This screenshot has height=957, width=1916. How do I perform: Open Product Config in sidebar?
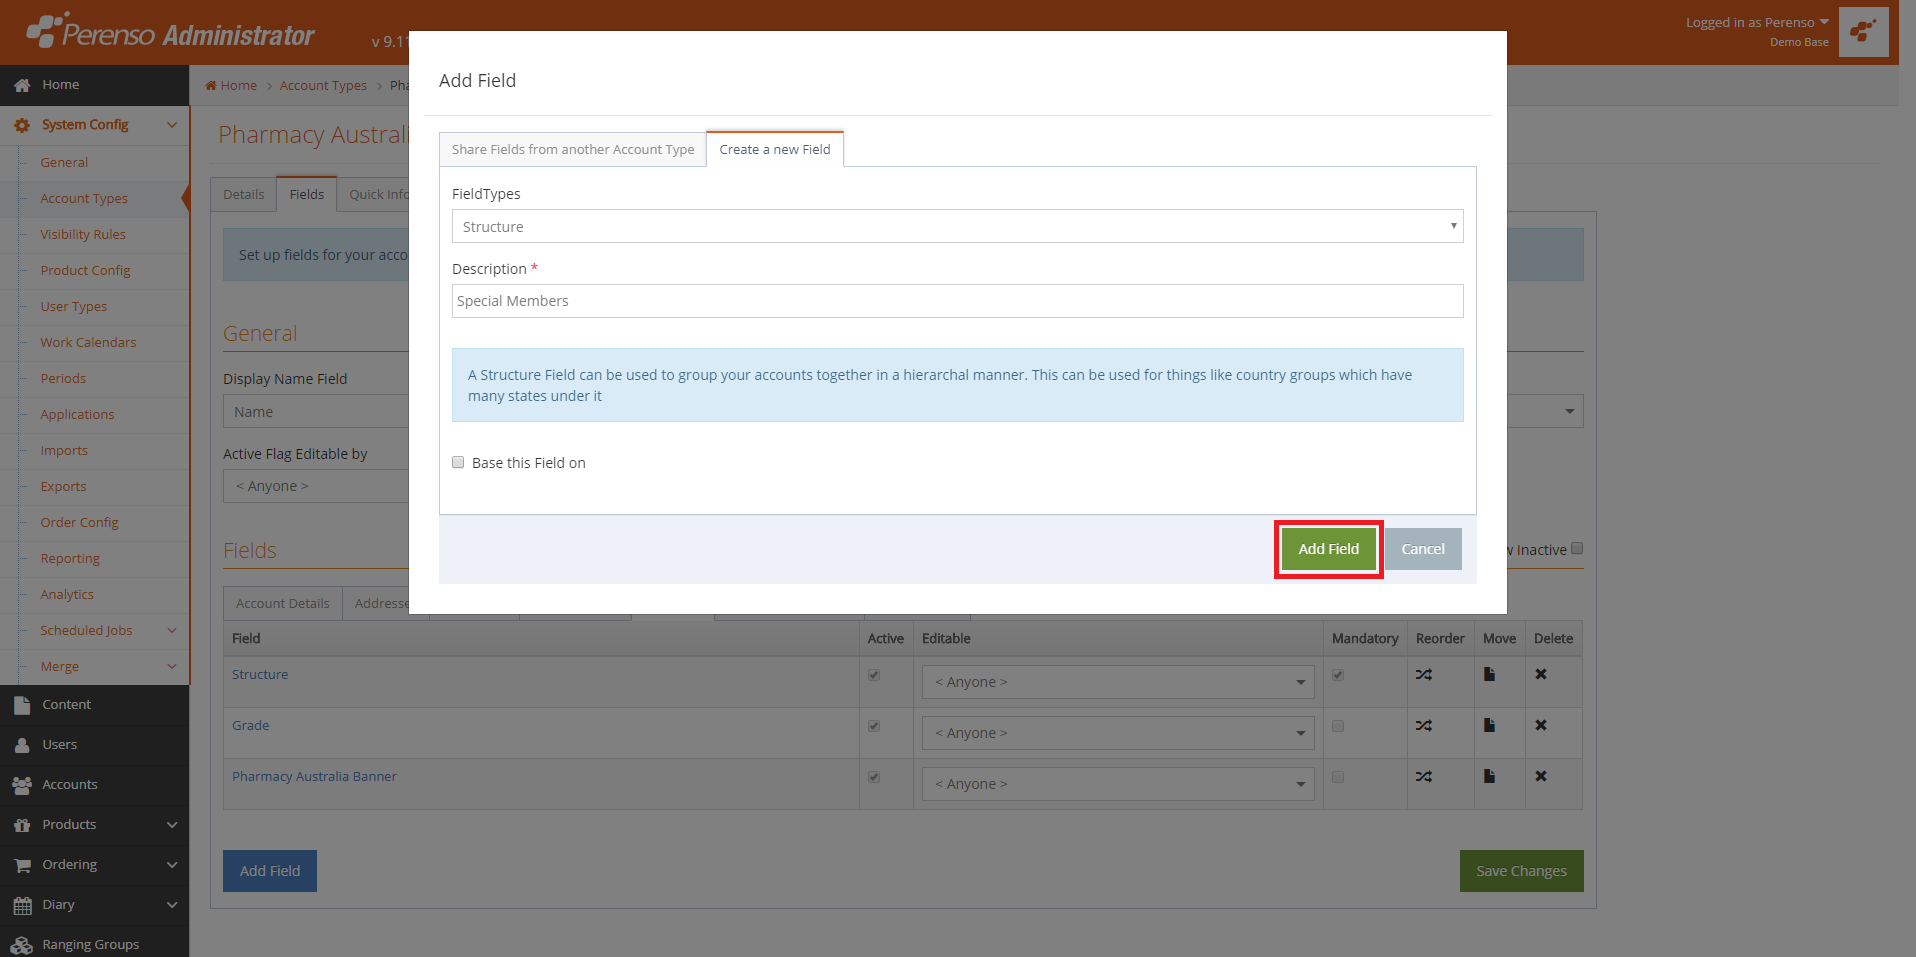pos(85,271)
